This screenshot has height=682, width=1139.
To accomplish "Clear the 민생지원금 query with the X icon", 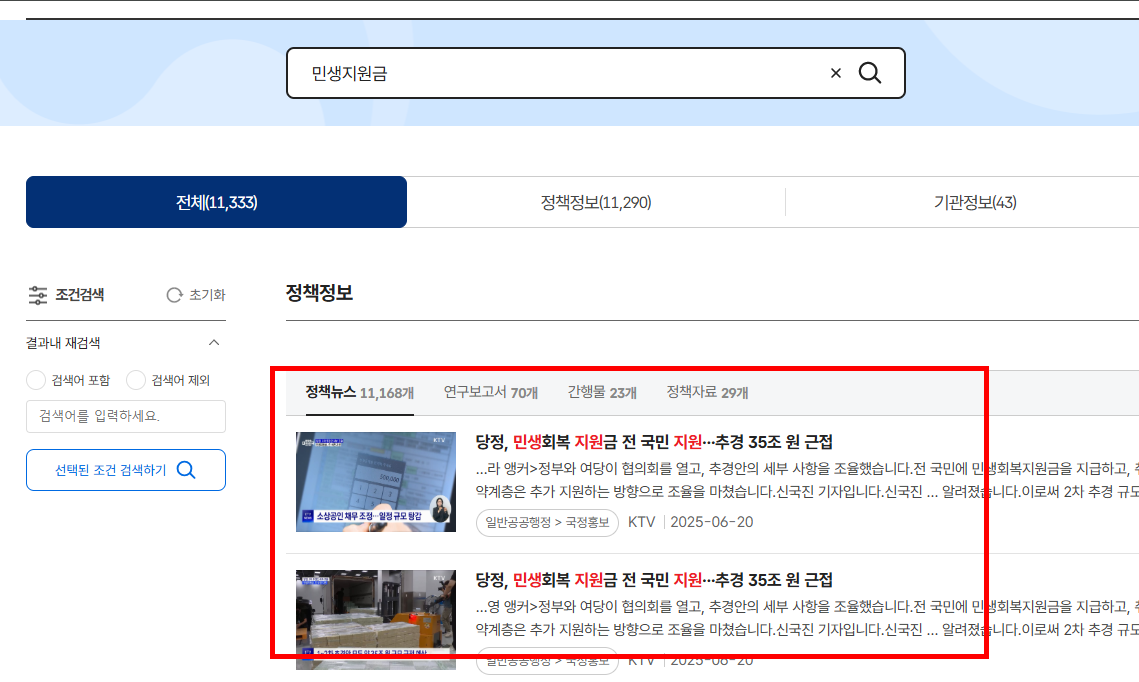I will point(836,72).
